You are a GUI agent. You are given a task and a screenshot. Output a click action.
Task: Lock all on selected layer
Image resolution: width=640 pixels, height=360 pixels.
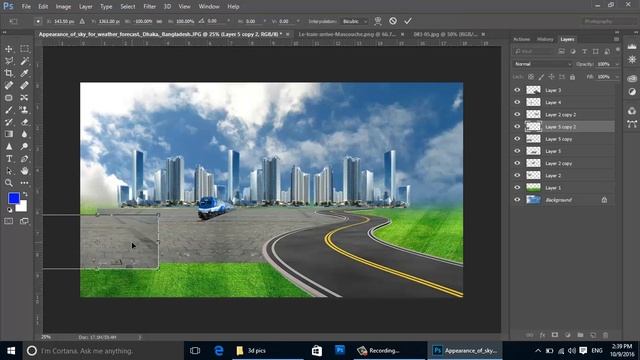(x=572, y=77)
